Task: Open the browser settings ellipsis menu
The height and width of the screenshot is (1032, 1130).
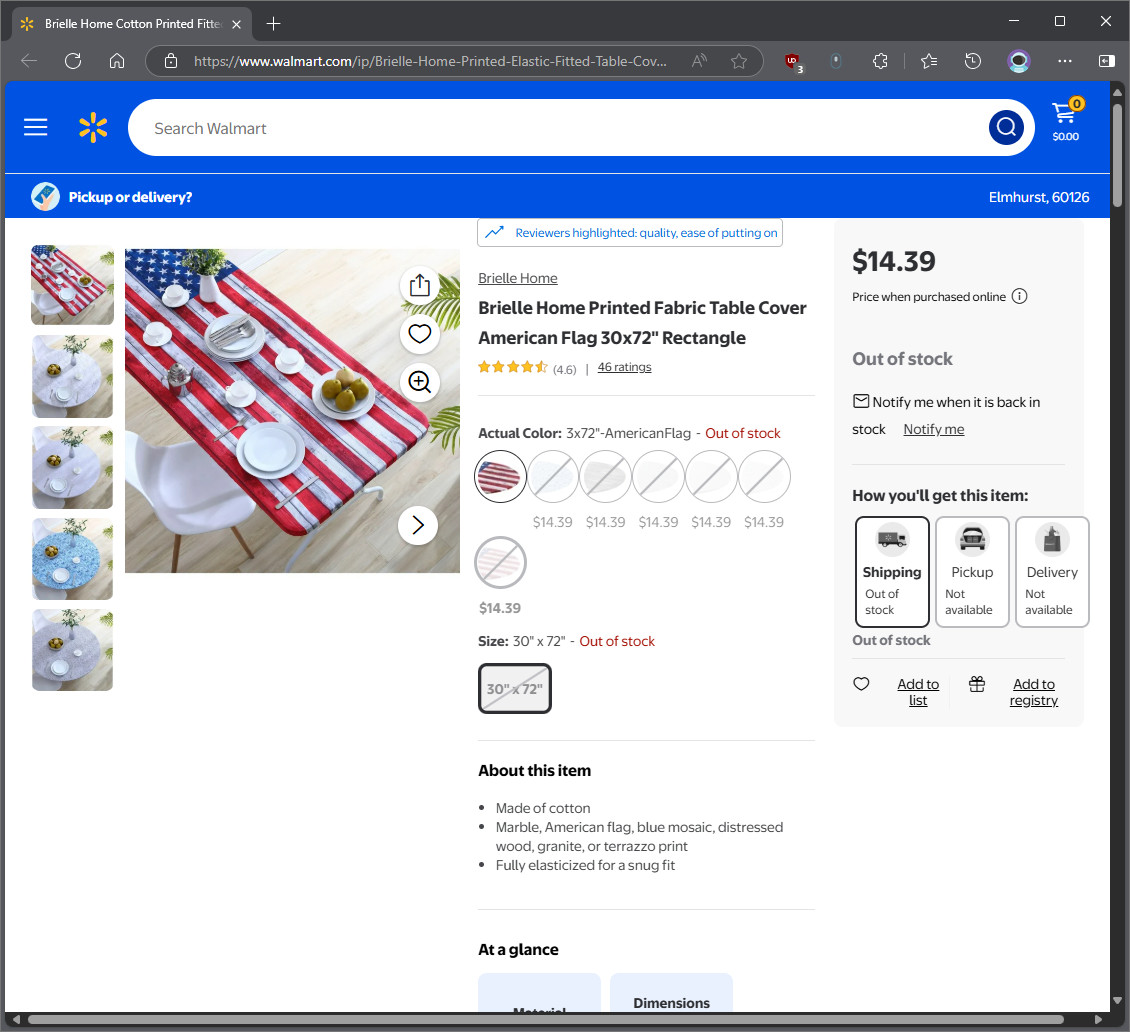Action: (1064, 61)
